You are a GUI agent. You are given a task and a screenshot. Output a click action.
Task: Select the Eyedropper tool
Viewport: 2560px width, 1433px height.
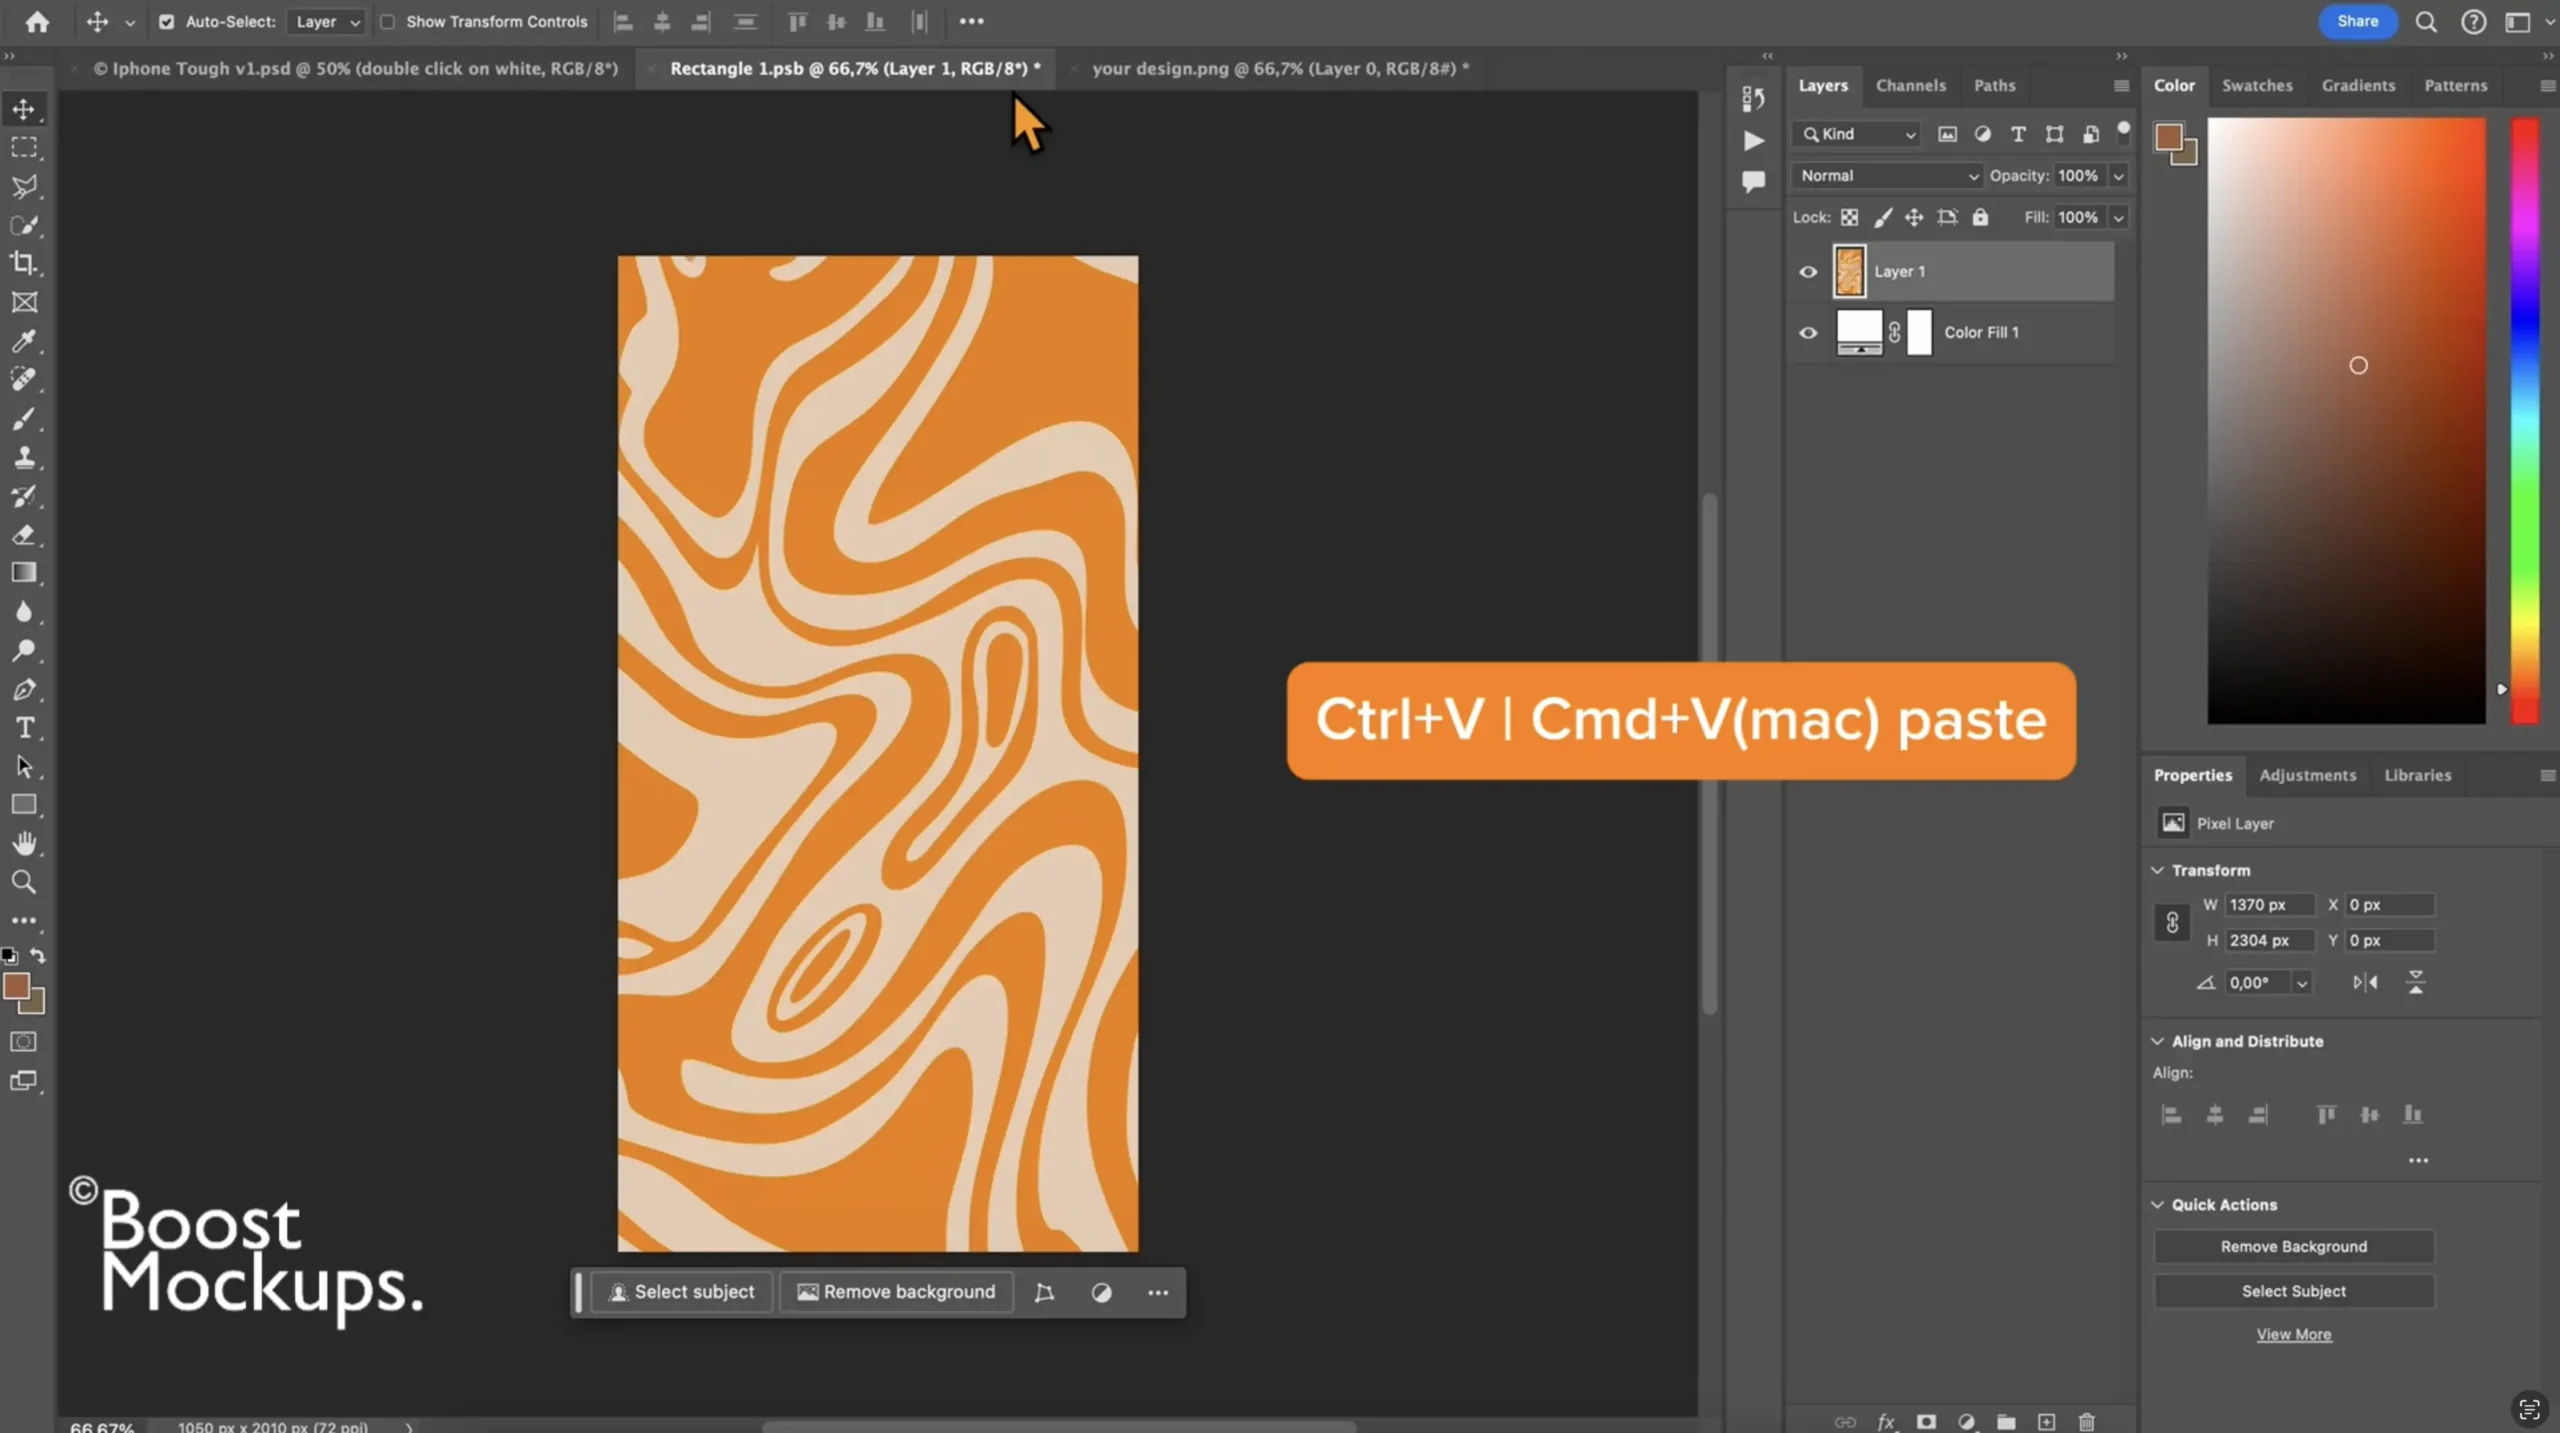coord(24,341)
